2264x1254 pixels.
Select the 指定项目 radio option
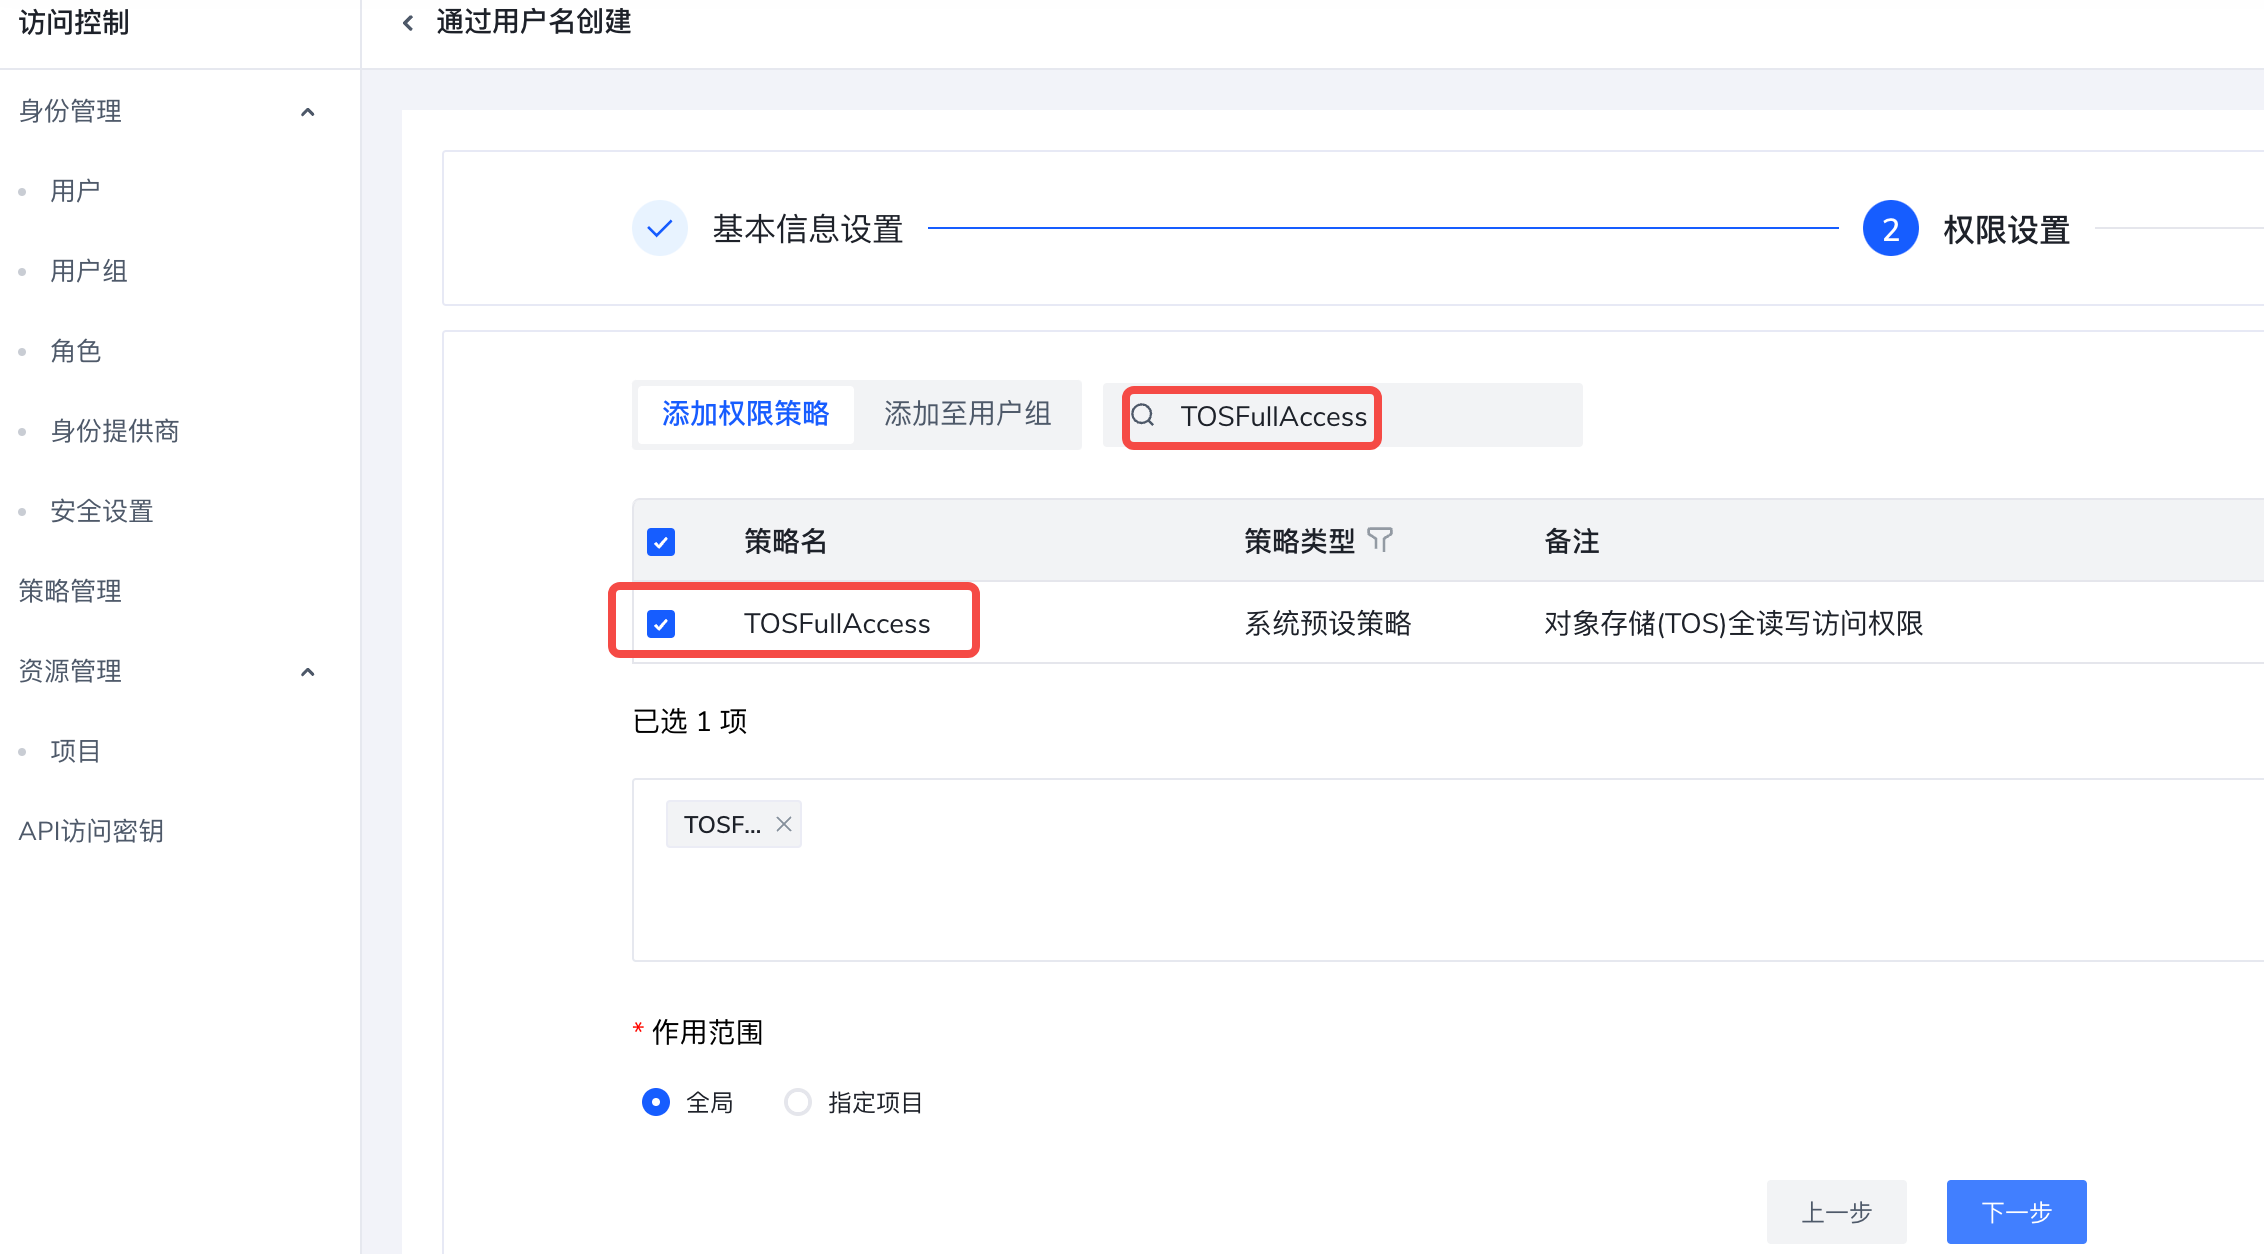click(798, 1102)
